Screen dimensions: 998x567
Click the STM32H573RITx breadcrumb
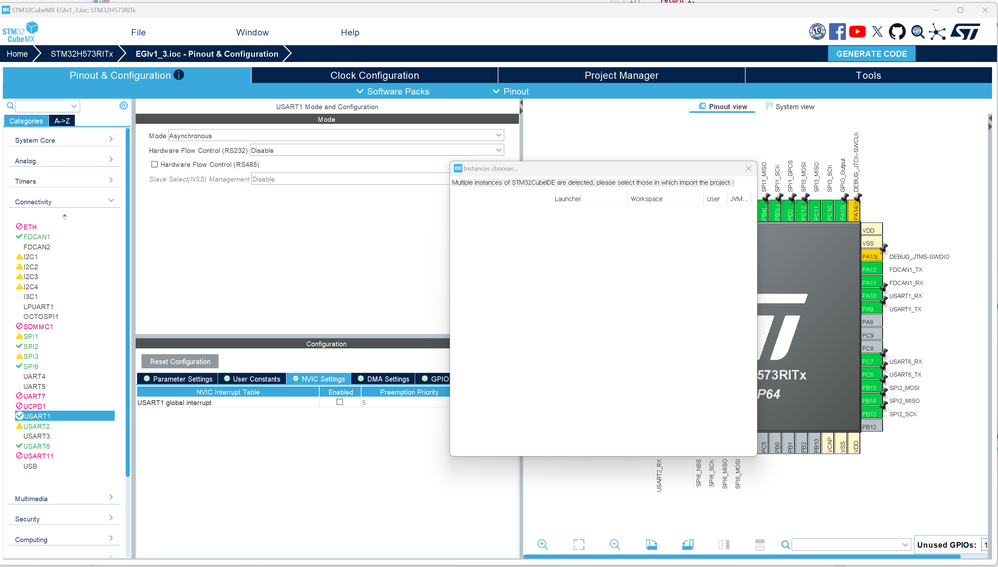pos(81,54)
